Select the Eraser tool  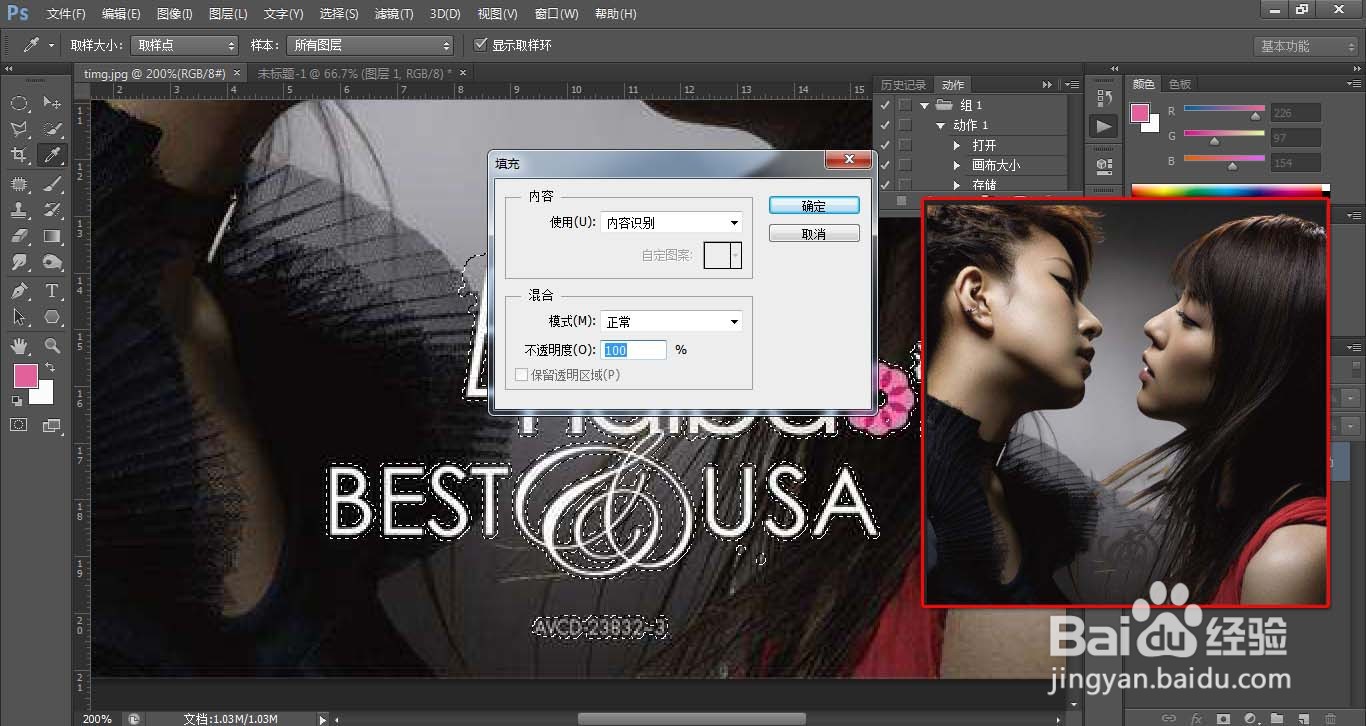[x=19, y=236]
